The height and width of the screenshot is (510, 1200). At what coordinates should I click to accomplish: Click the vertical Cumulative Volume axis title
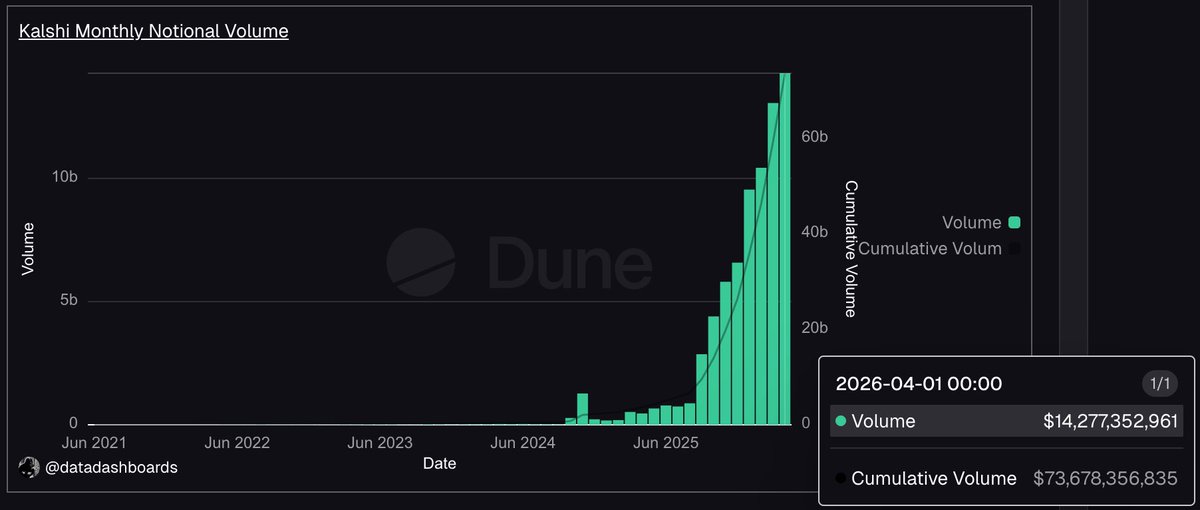coord(852,249)
